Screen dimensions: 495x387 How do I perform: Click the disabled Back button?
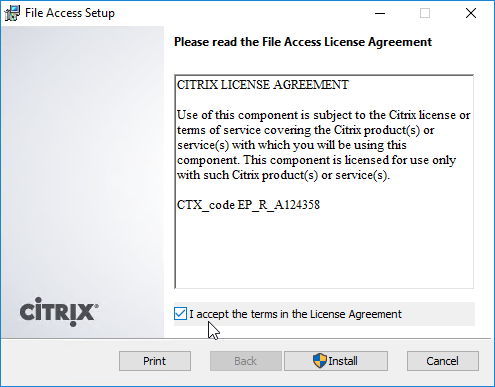(x=246, y=361)
